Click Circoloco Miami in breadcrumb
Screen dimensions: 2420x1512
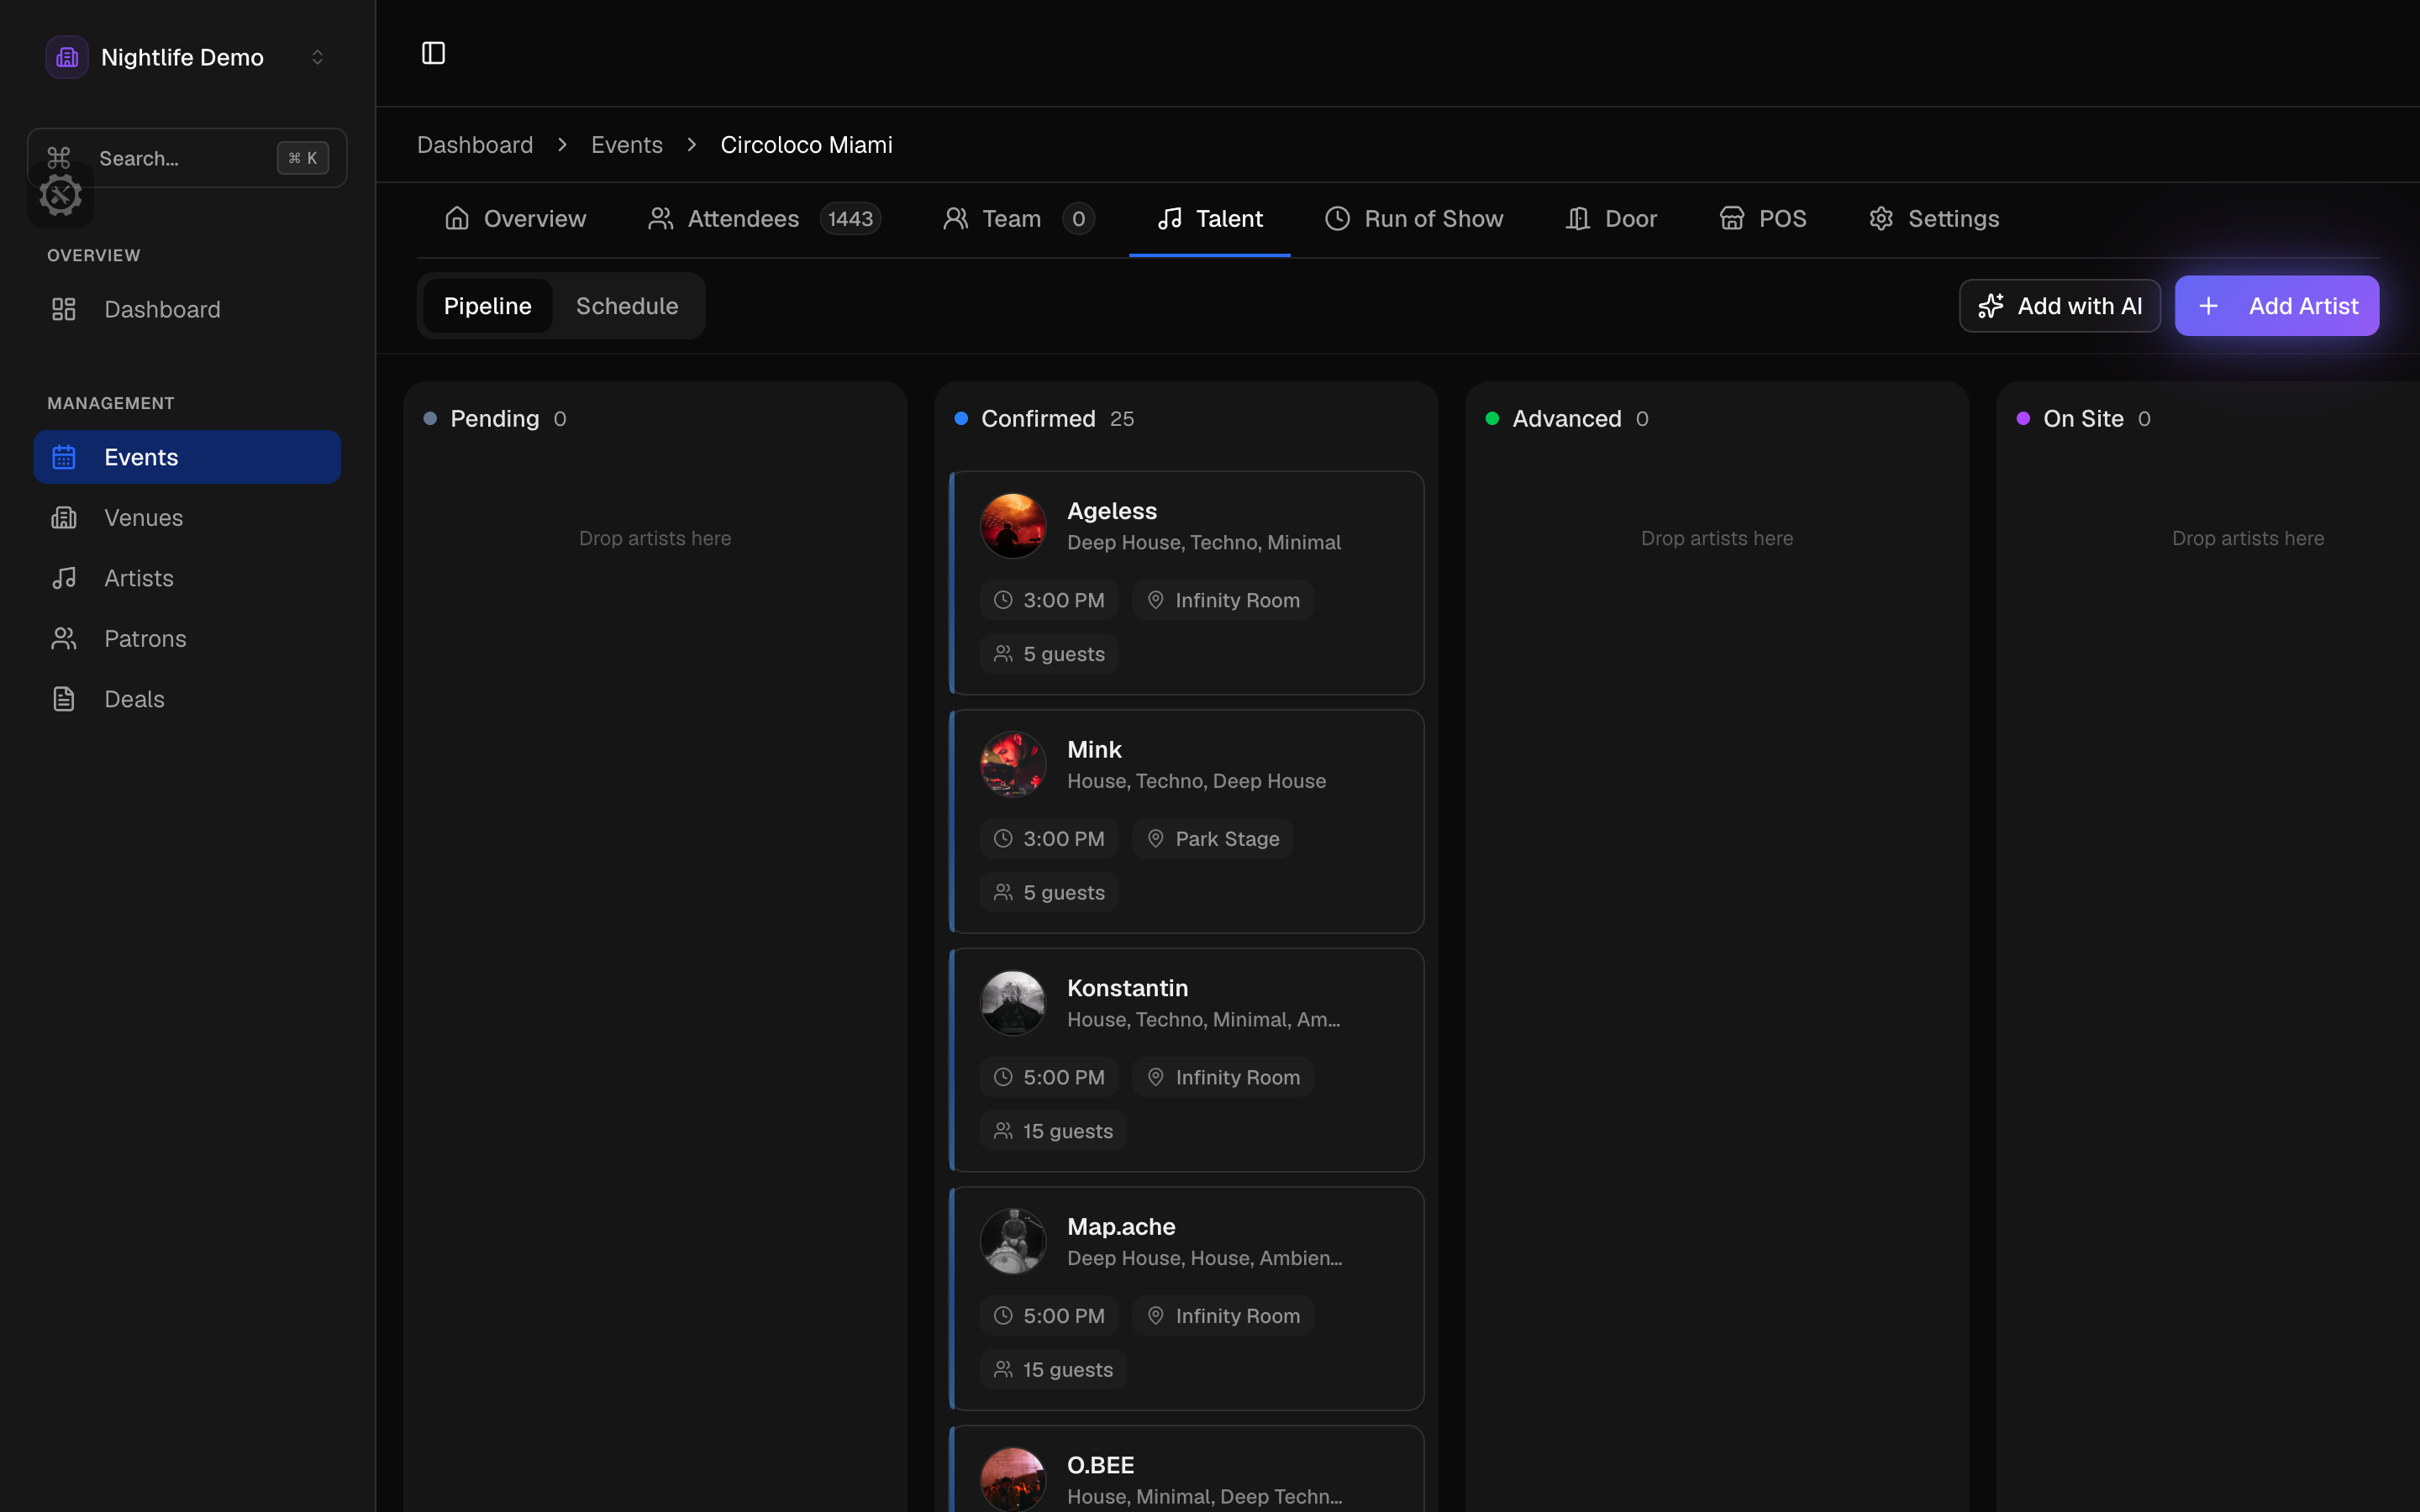[x=806, y=145]
